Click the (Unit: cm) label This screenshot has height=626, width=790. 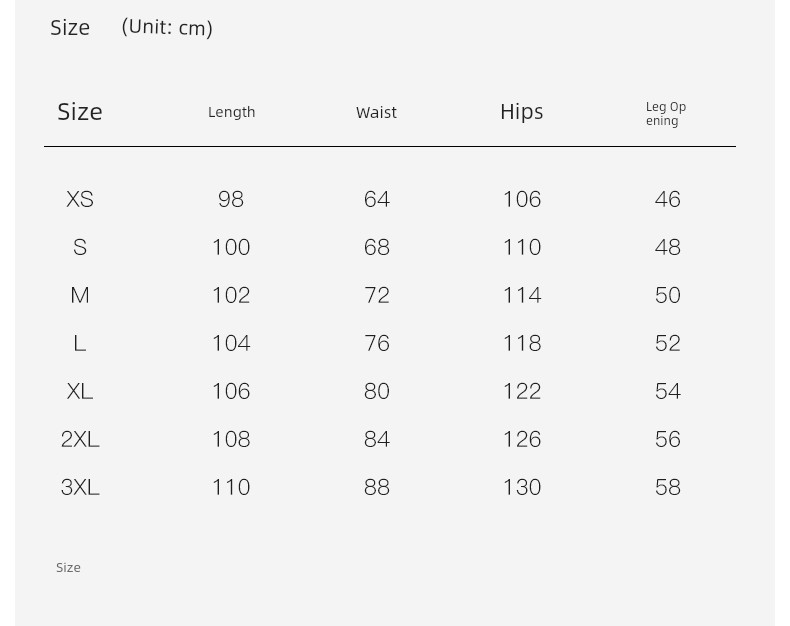point(167,27)
